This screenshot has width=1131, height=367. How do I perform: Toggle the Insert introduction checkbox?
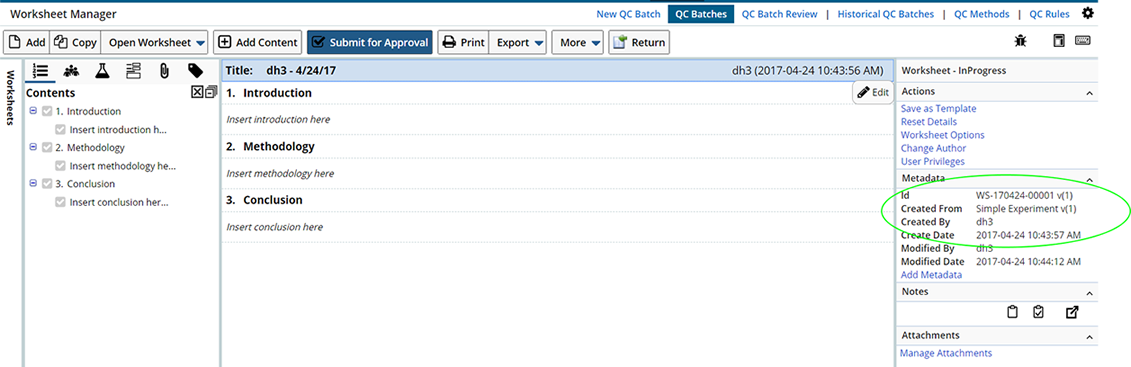(61, 130)
